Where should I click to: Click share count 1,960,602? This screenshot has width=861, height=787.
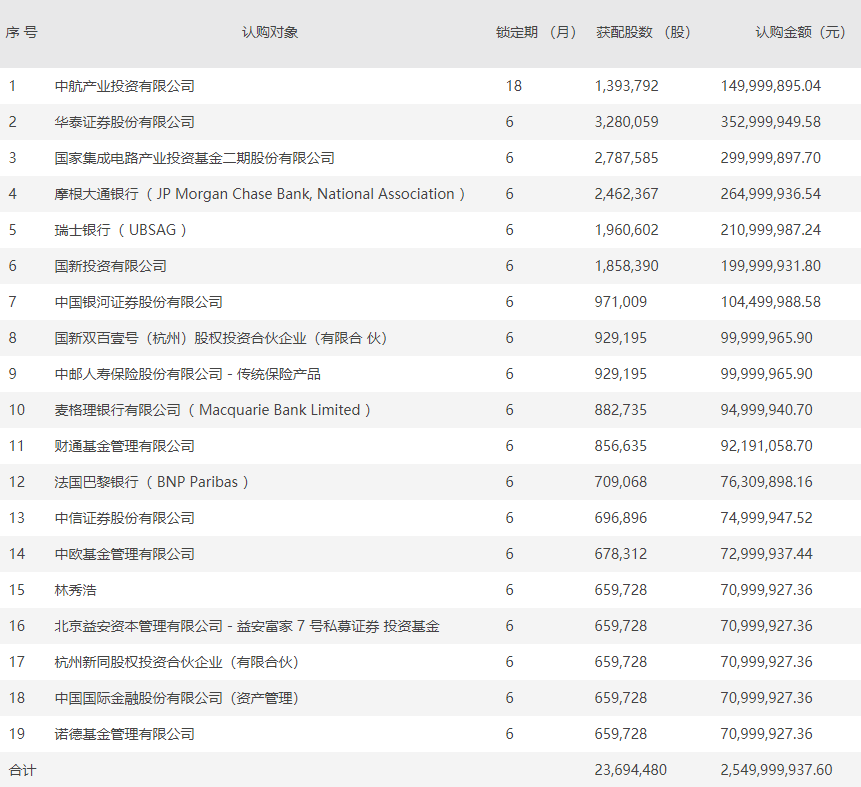coord(627,230)
